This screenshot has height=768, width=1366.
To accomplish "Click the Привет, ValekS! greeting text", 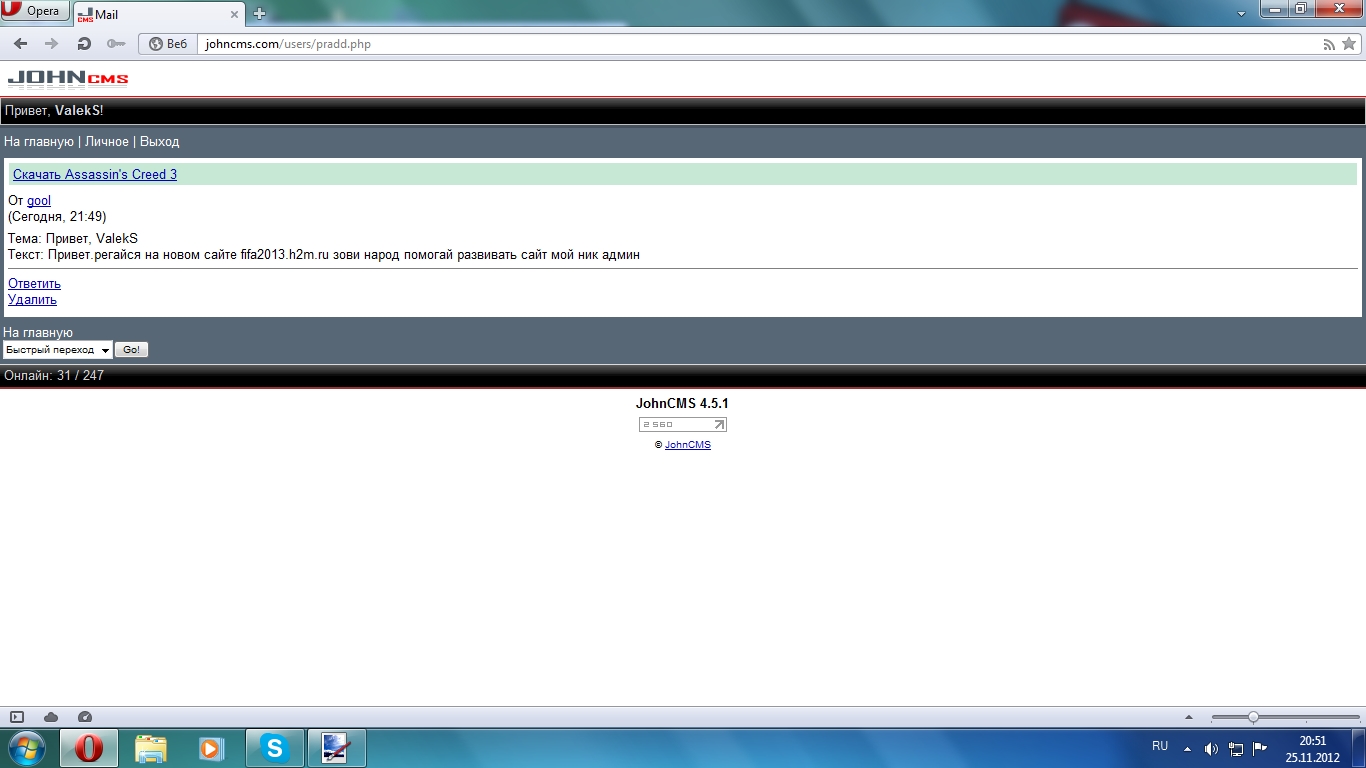I will tap(54, 111).
